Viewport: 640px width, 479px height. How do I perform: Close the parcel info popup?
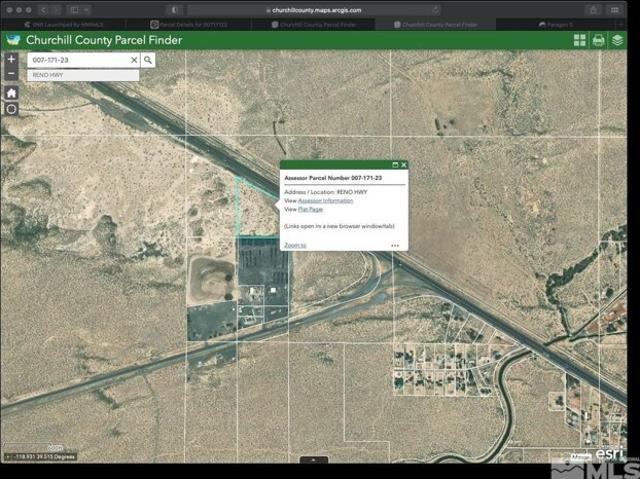pyautogui.click(x=404, y=165)
